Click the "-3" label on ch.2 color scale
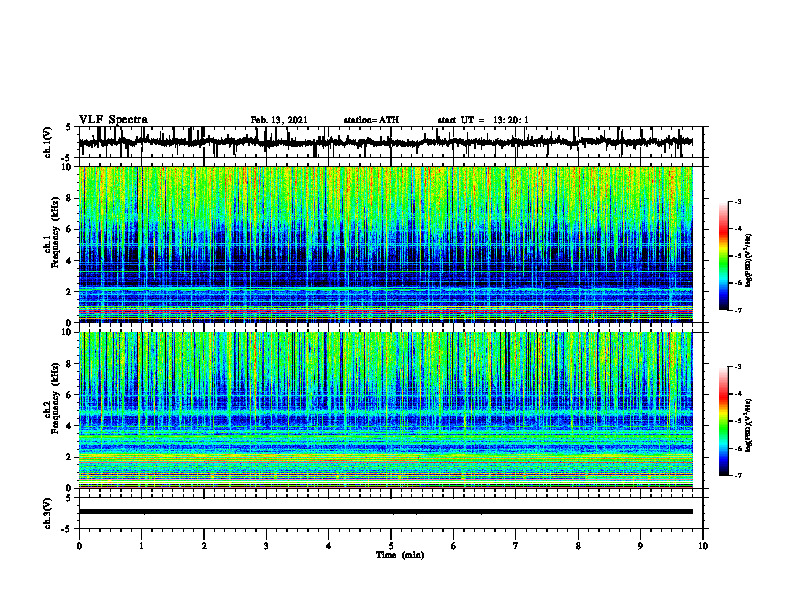 coord(738,367)
